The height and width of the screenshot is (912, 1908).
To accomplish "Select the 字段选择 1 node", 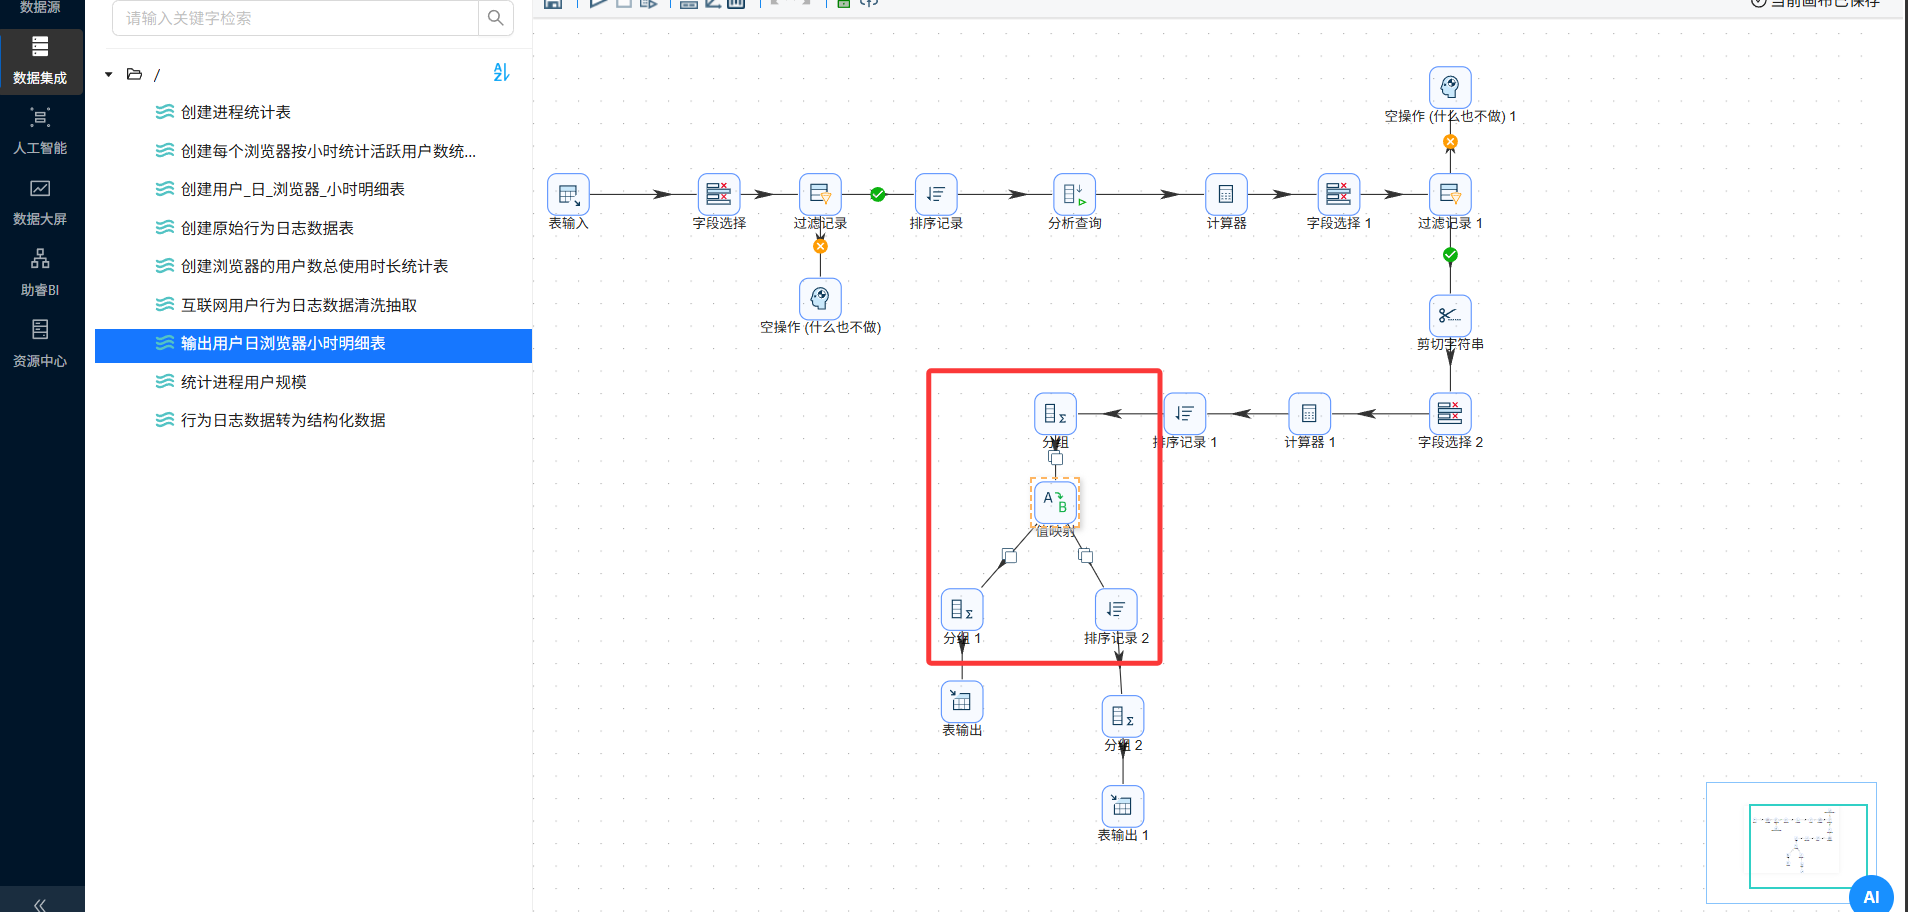I will [x=1338, y=194].
